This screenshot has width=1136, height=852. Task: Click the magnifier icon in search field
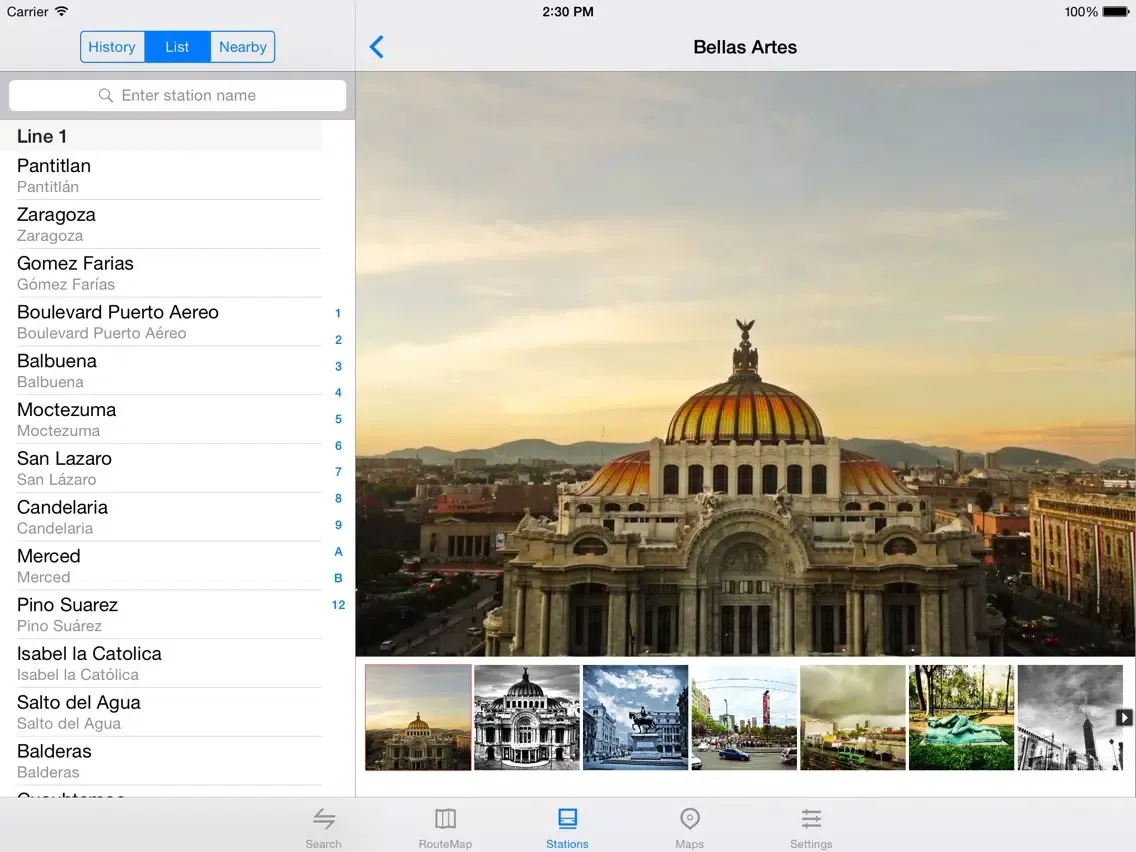(x=106, y=96)
